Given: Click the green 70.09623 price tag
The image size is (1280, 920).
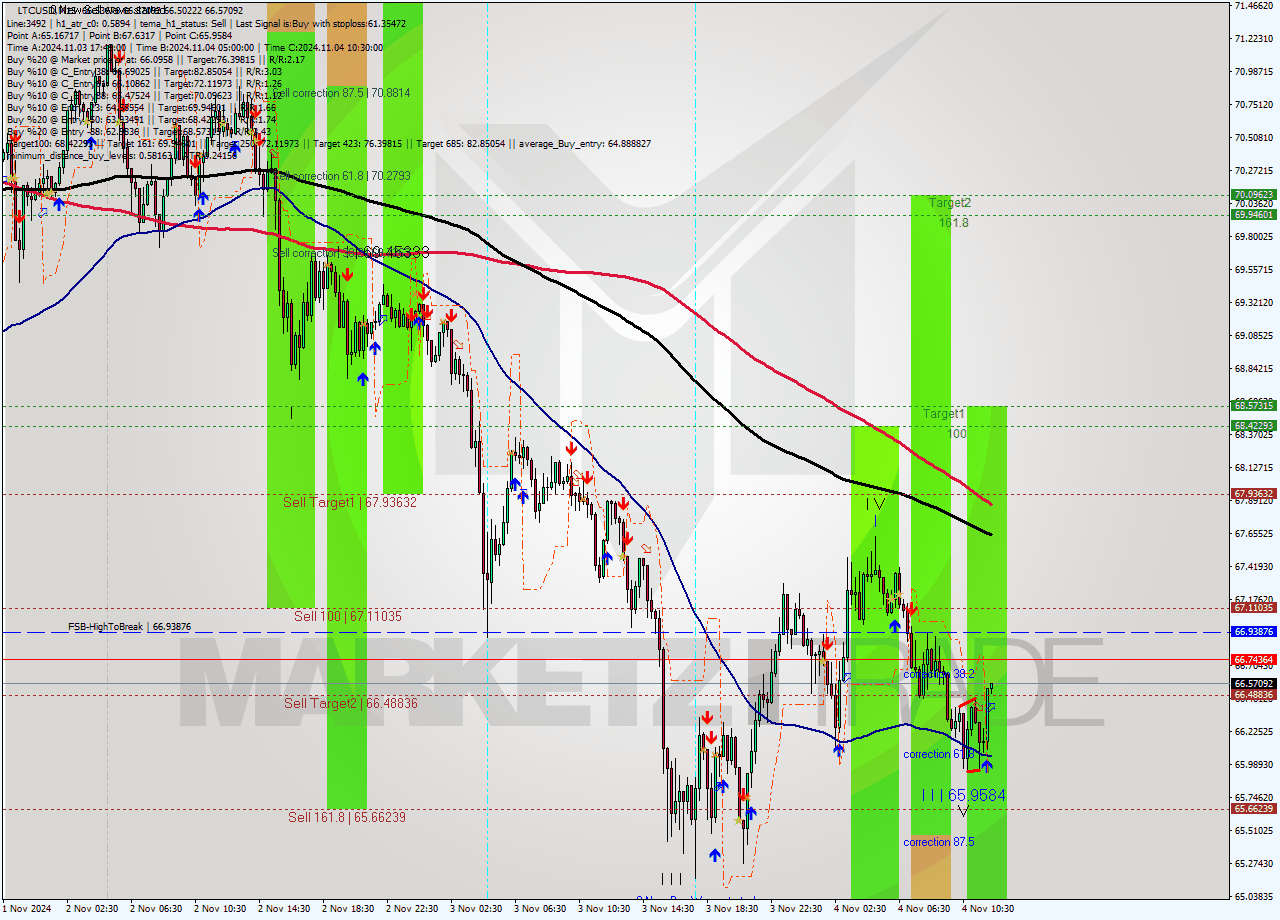Looking at the screenshot, I should pos(1253,195).
